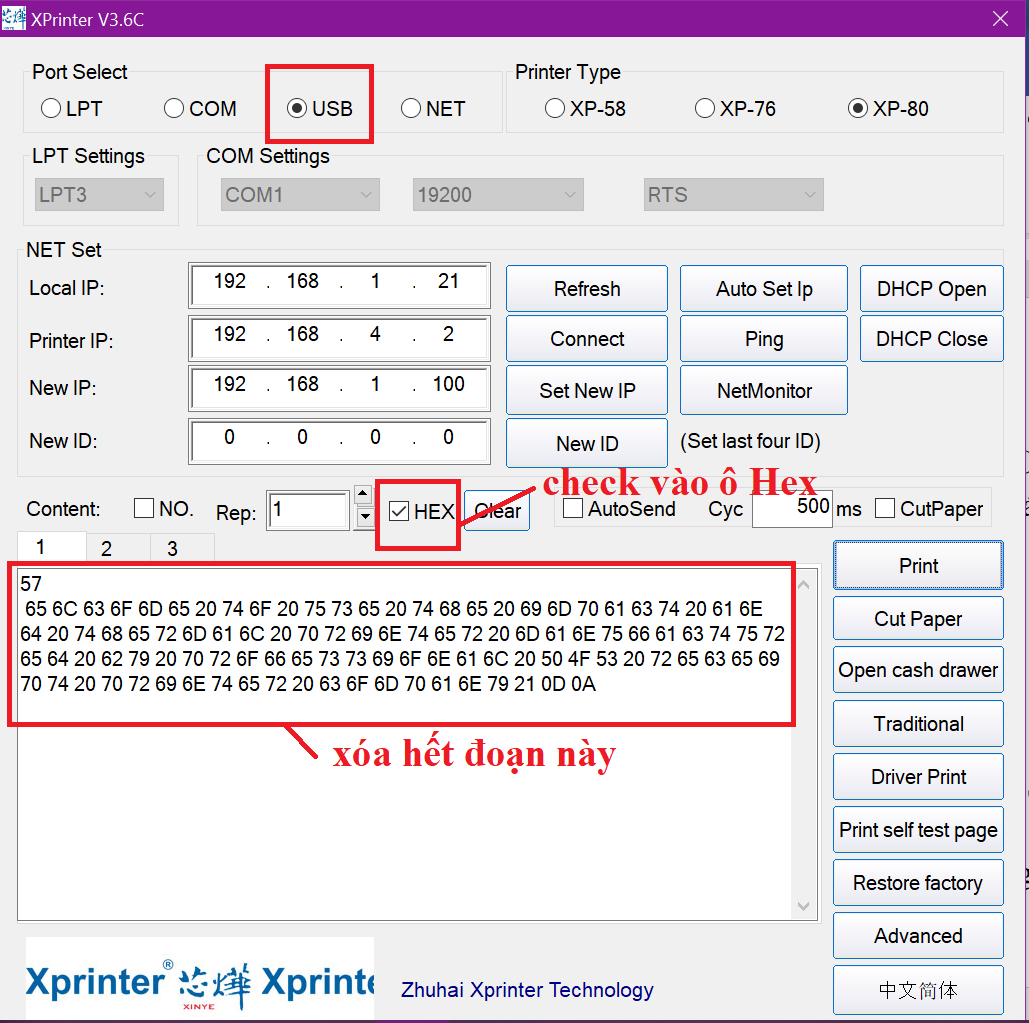The width and height of the screenshot is (1029, 1023).
Task: Click the Set New IP button
Action: point(587,390)
